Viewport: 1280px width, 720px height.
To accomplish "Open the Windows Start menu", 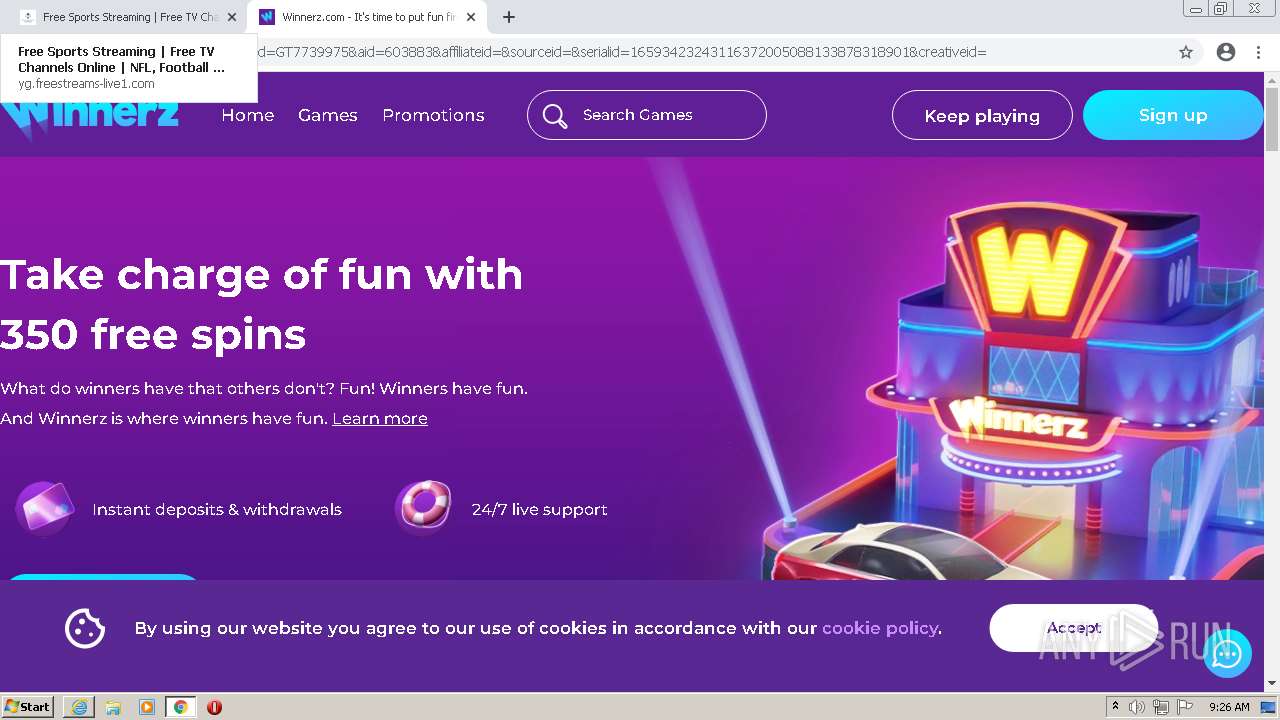I will 28,707.
